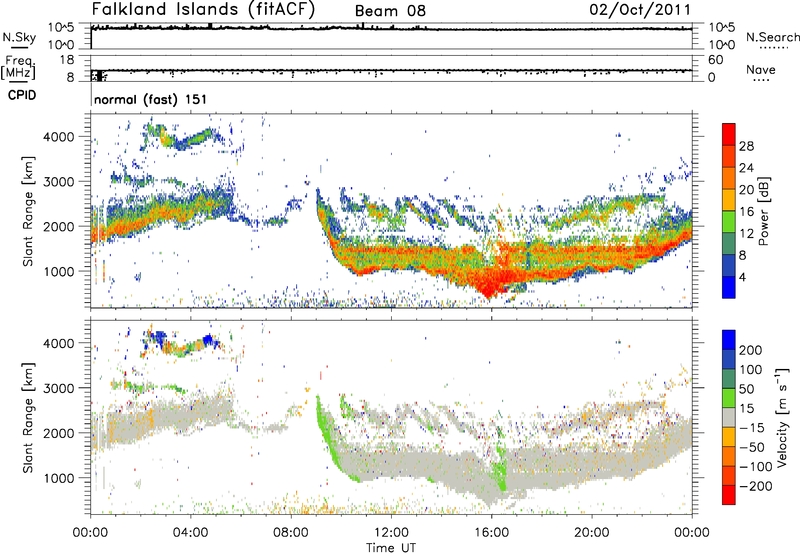Click the '12:00' time tick label
This screenshot has width=800, height=554.
391,533
